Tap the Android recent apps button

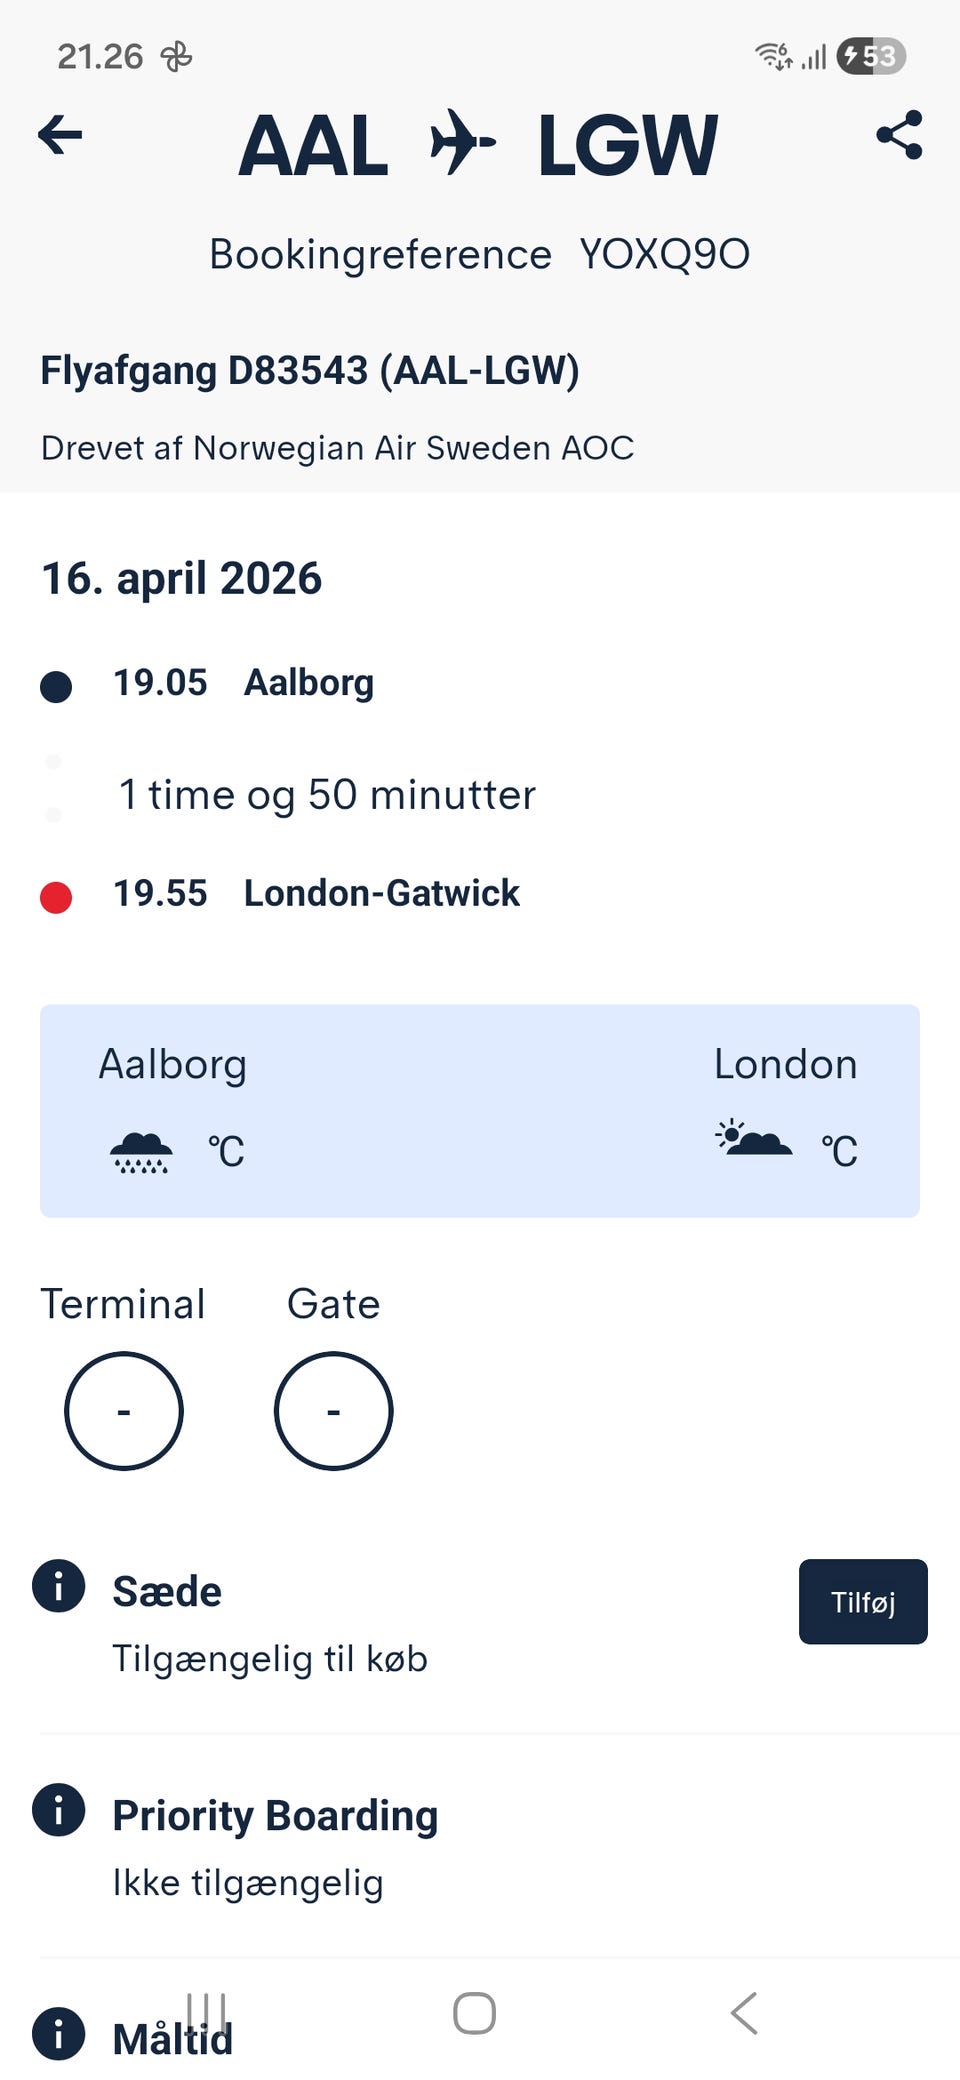click(x=207, y=2010)
